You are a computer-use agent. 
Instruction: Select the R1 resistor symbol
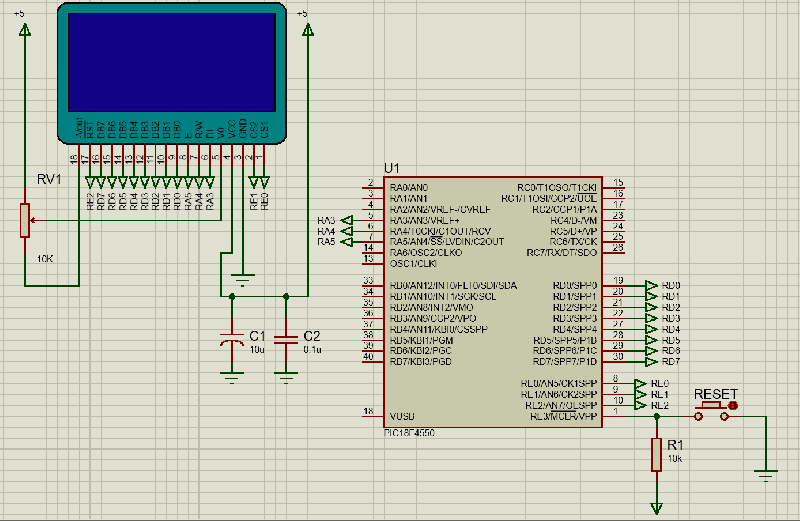click(657, 454)
